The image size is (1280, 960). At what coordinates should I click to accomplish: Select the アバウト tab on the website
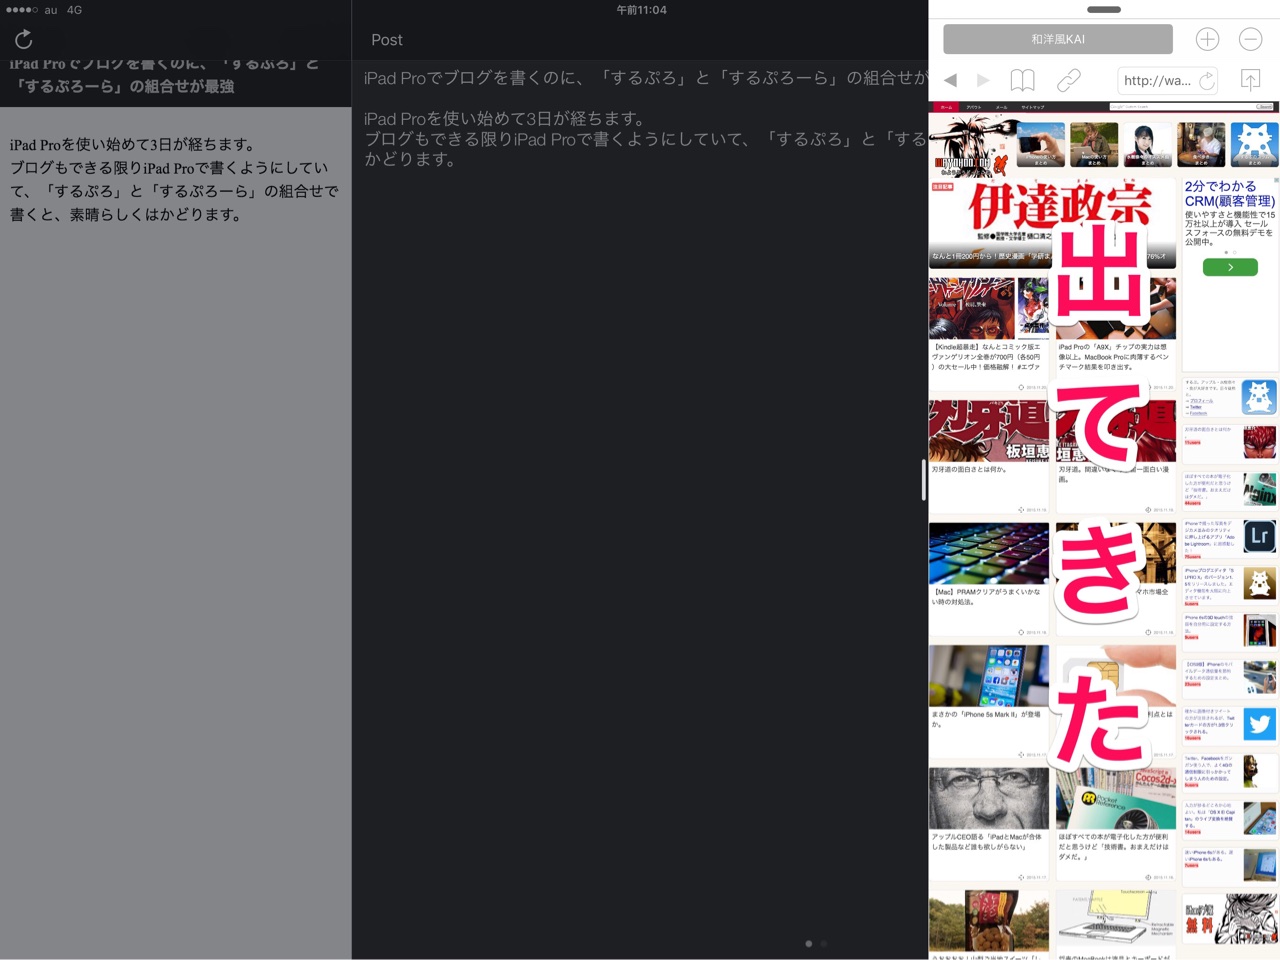click(x=974, y=106)
